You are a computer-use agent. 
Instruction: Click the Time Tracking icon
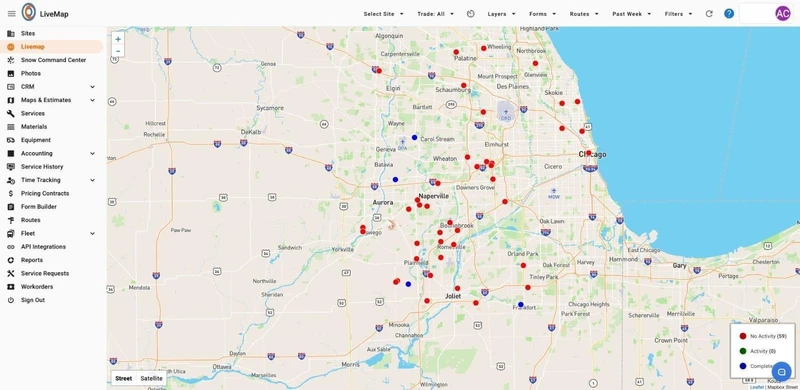click(x=11, y=180)
